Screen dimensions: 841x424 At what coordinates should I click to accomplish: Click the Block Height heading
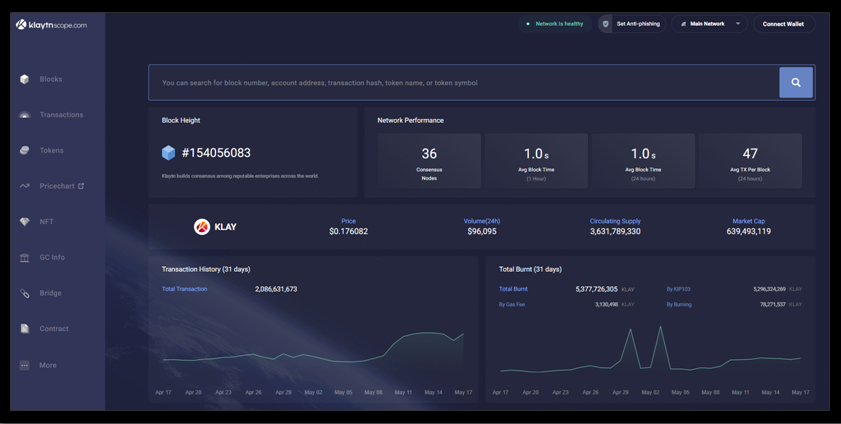[x=181, y=120]
